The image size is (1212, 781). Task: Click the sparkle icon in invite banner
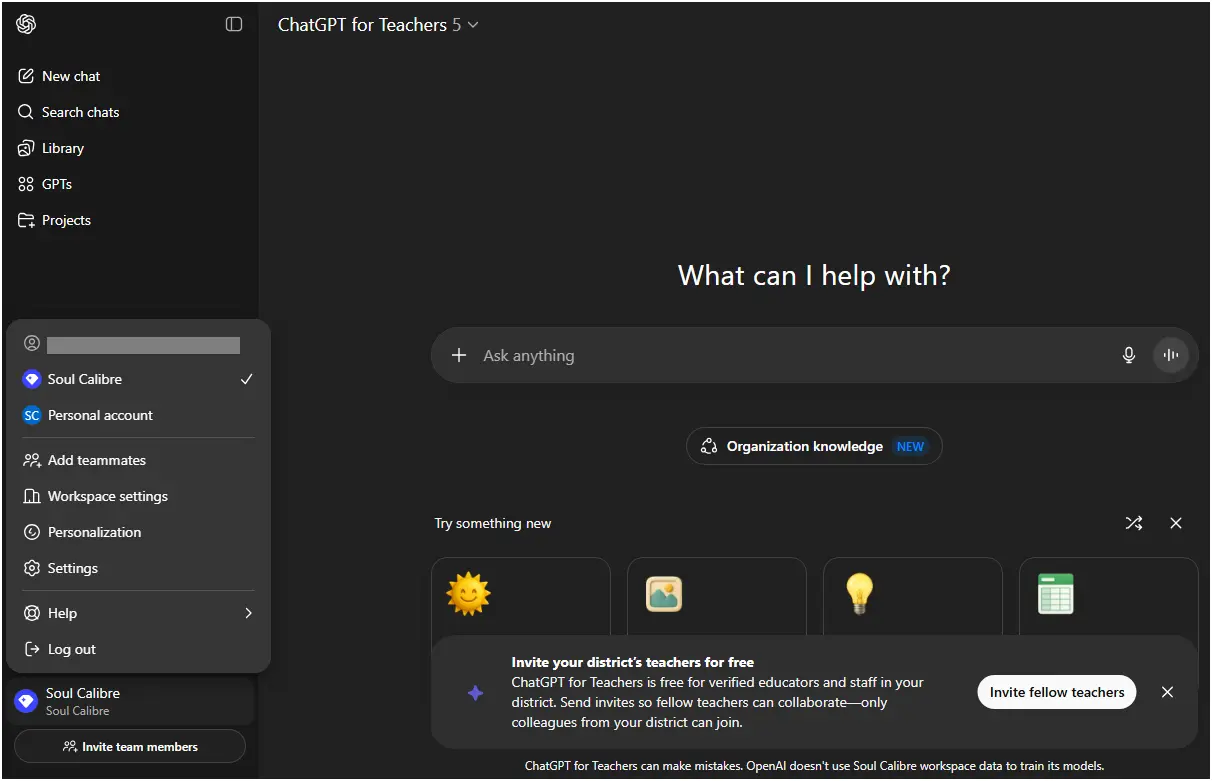pyautogui.click(x=476, y=692)
